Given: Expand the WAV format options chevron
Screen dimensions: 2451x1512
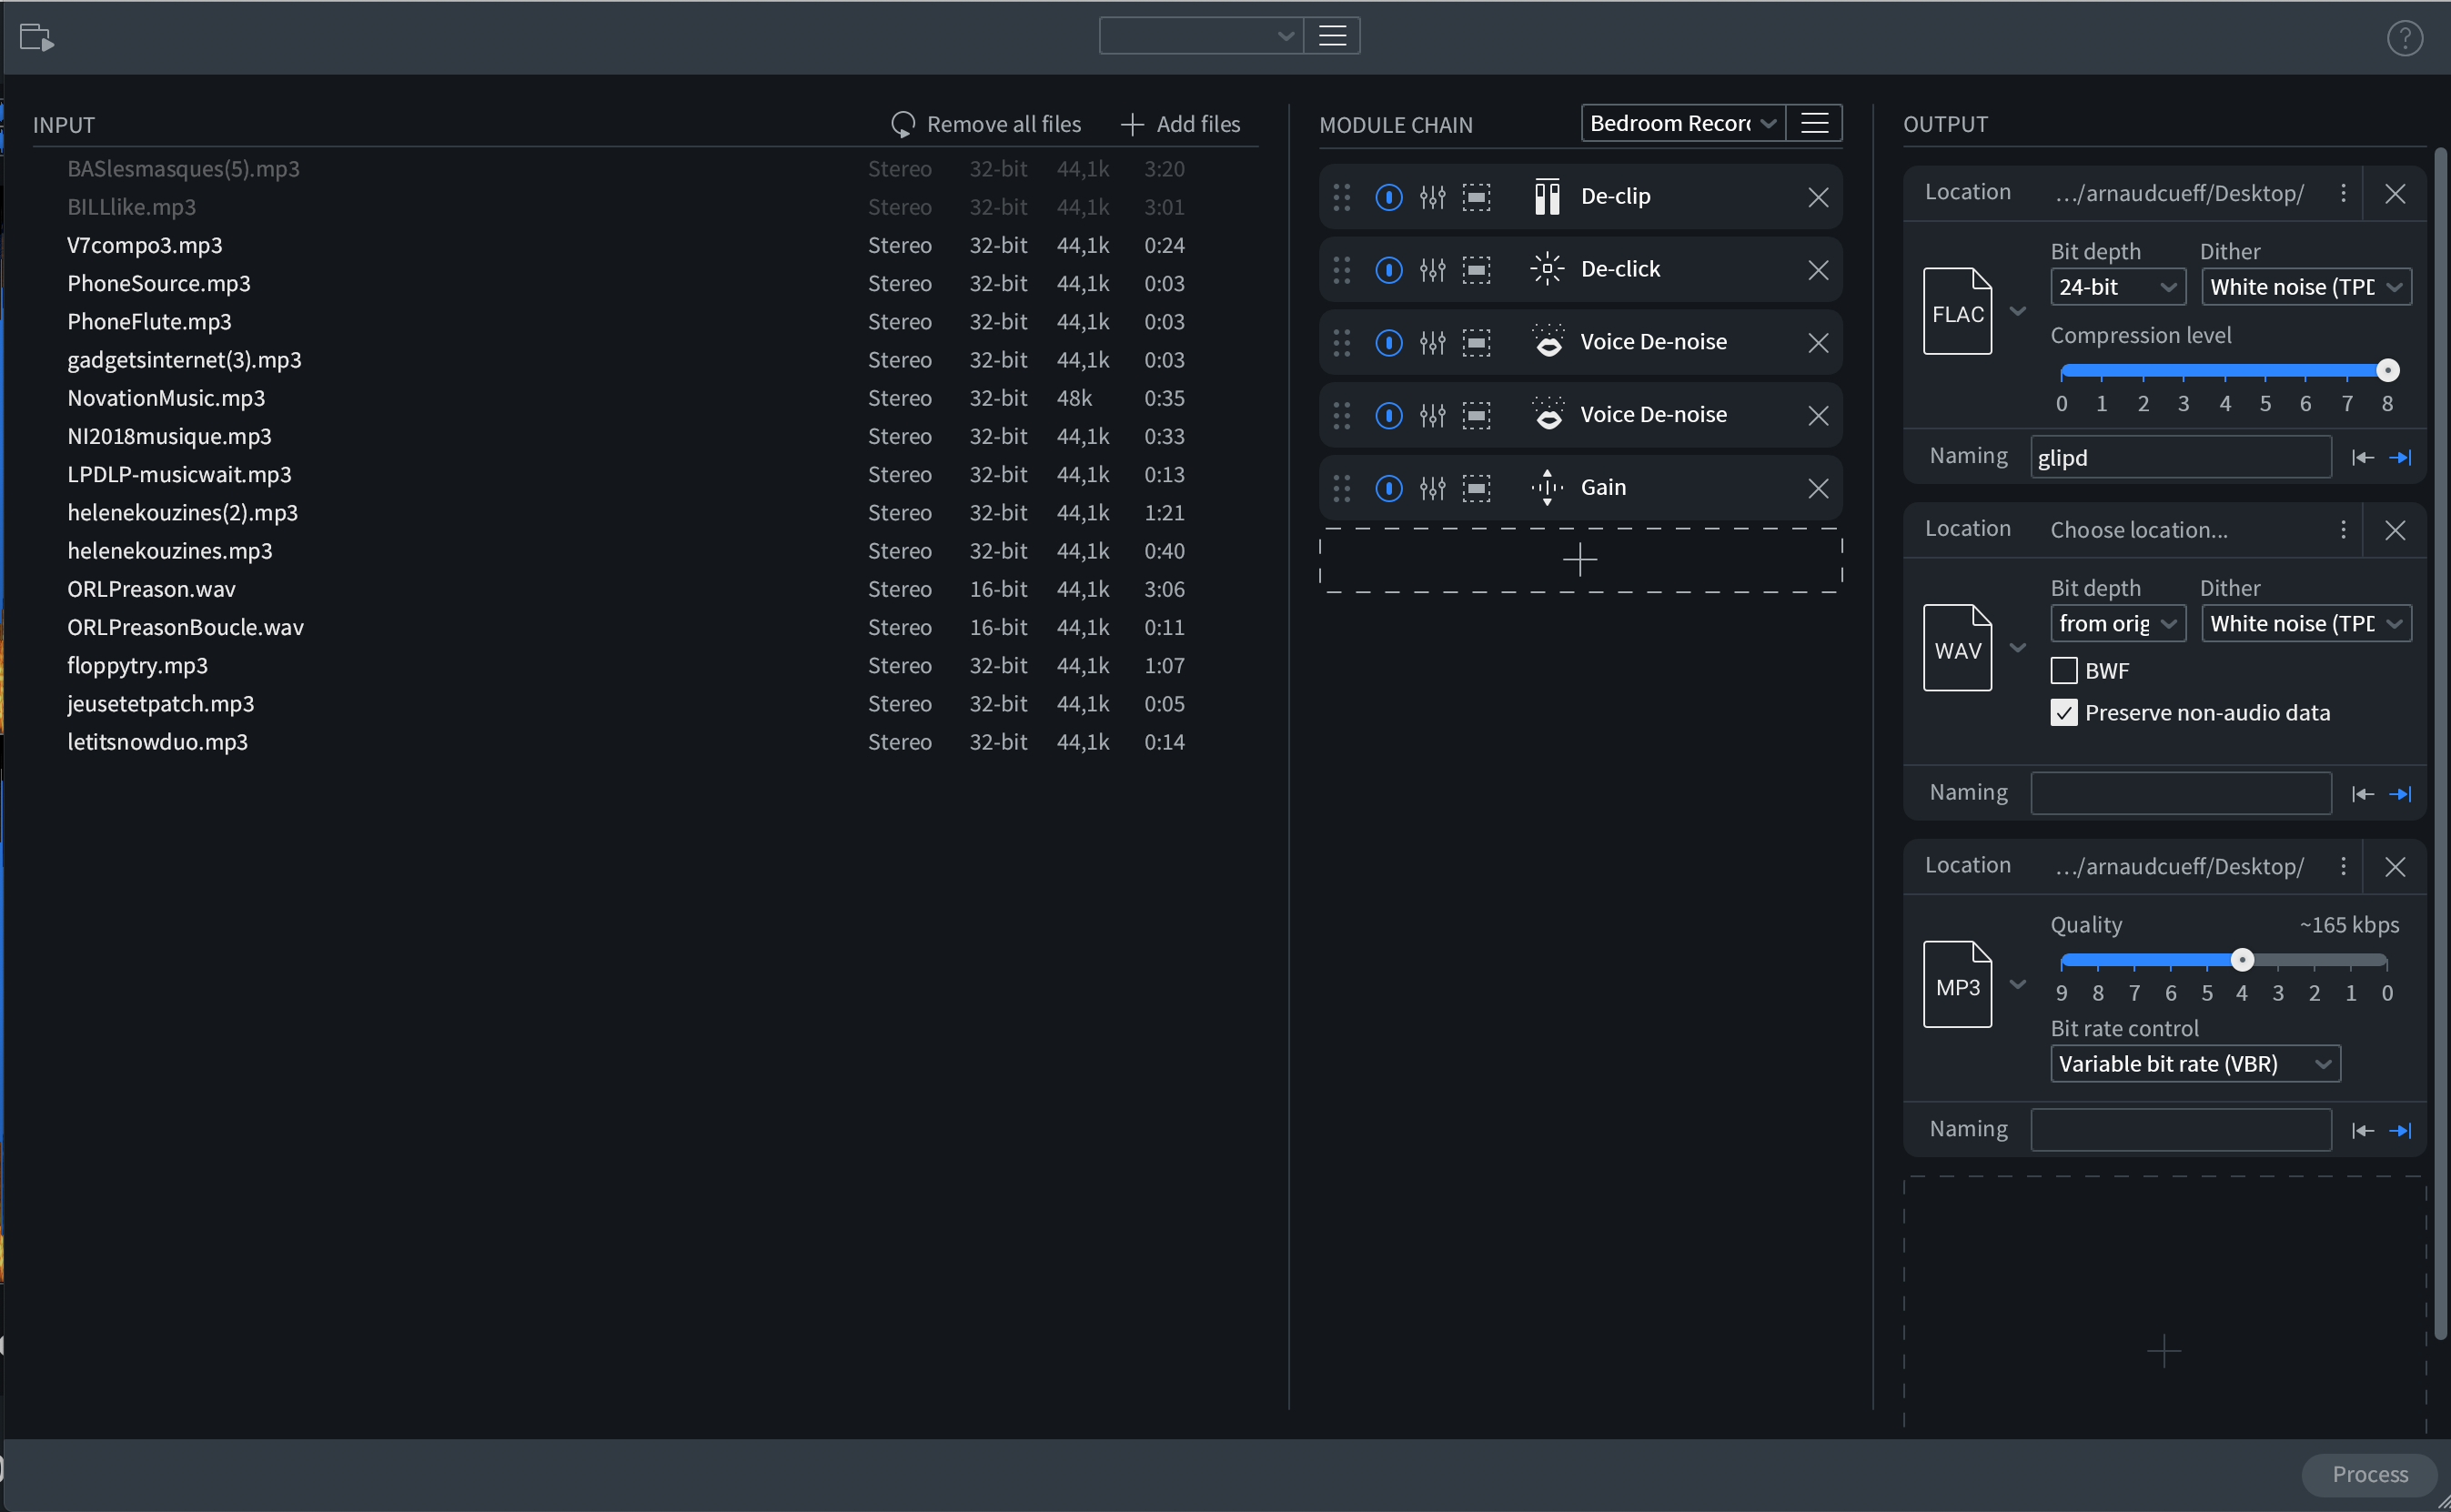Looking at the screenshot, I should click(x=2019, y=647).
